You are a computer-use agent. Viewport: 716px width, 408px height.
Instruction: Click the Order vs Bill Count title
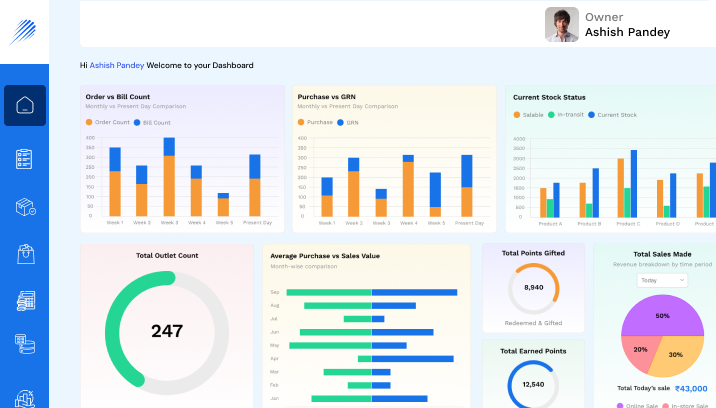[x=118, y=97]
